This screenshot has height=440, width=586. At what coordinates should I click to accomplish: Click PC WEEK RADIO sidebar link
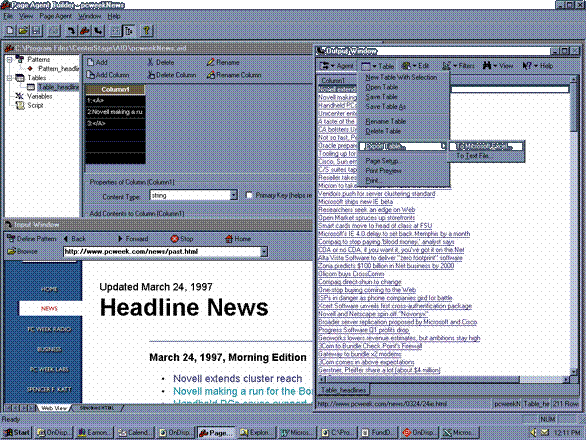pos(49,329)
